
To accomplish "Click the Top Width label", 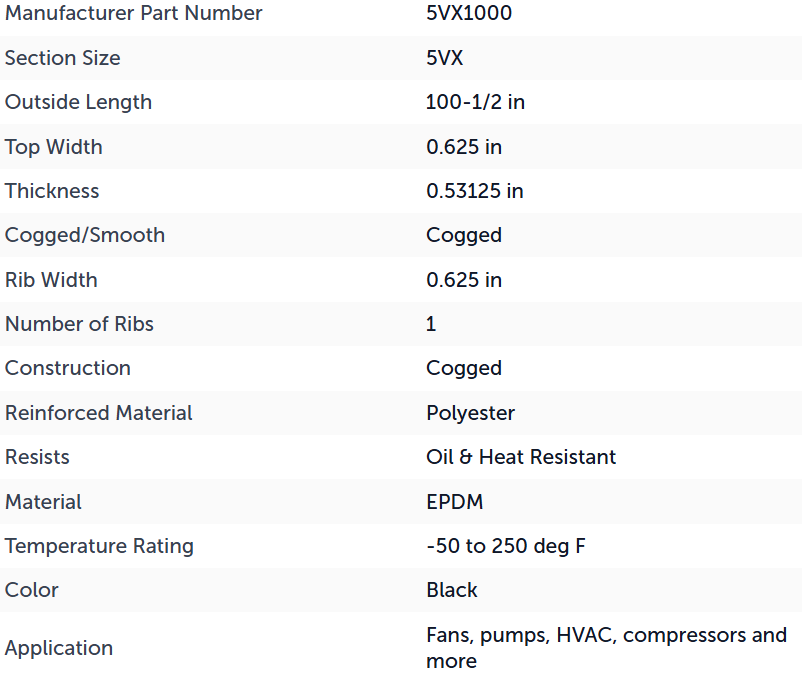I will (x=54, y=147).
